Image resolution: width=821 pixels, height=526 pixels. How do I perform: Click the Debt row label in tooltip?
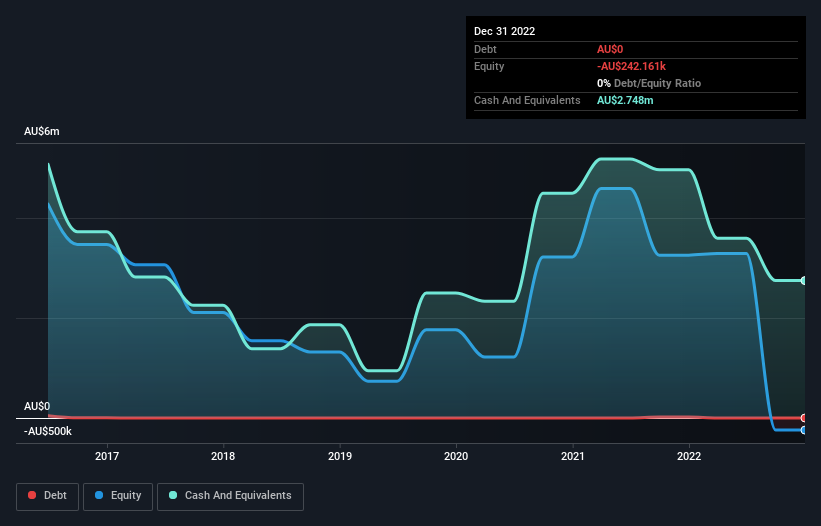tap(485, 49)
